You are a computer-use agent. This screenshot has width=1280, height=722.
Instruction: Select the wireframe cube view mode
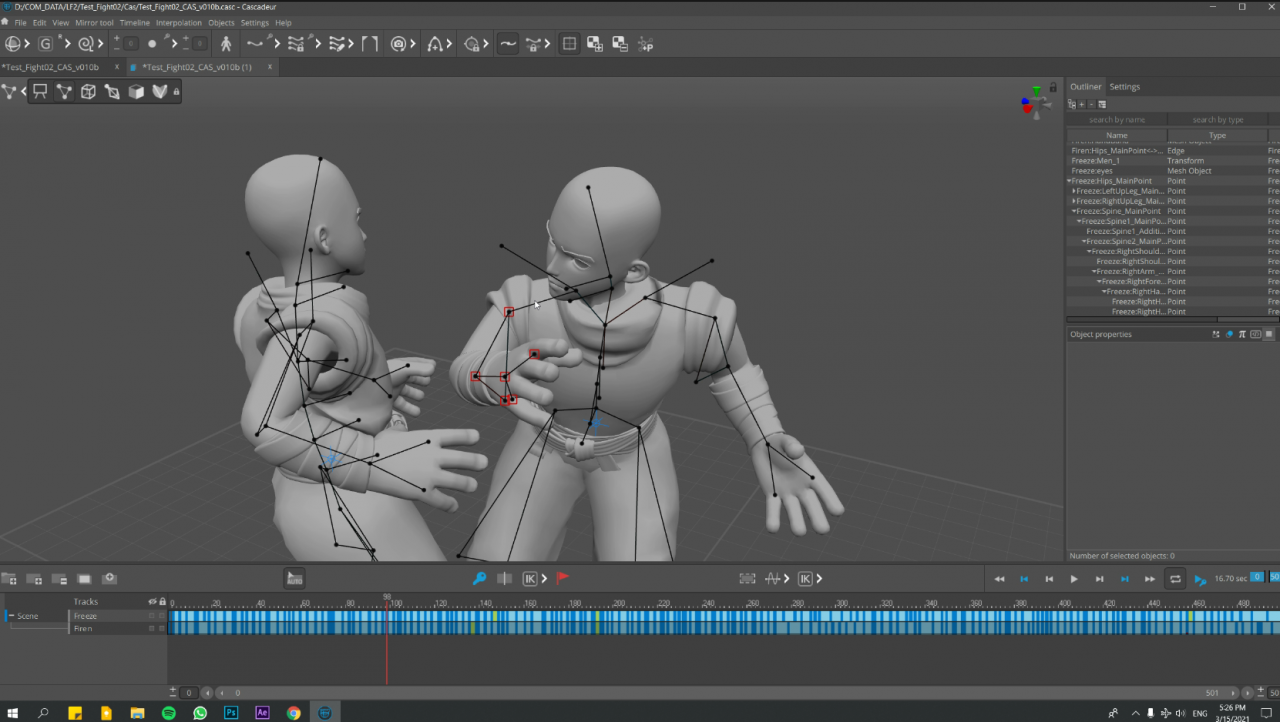click(x=88, y=92)
